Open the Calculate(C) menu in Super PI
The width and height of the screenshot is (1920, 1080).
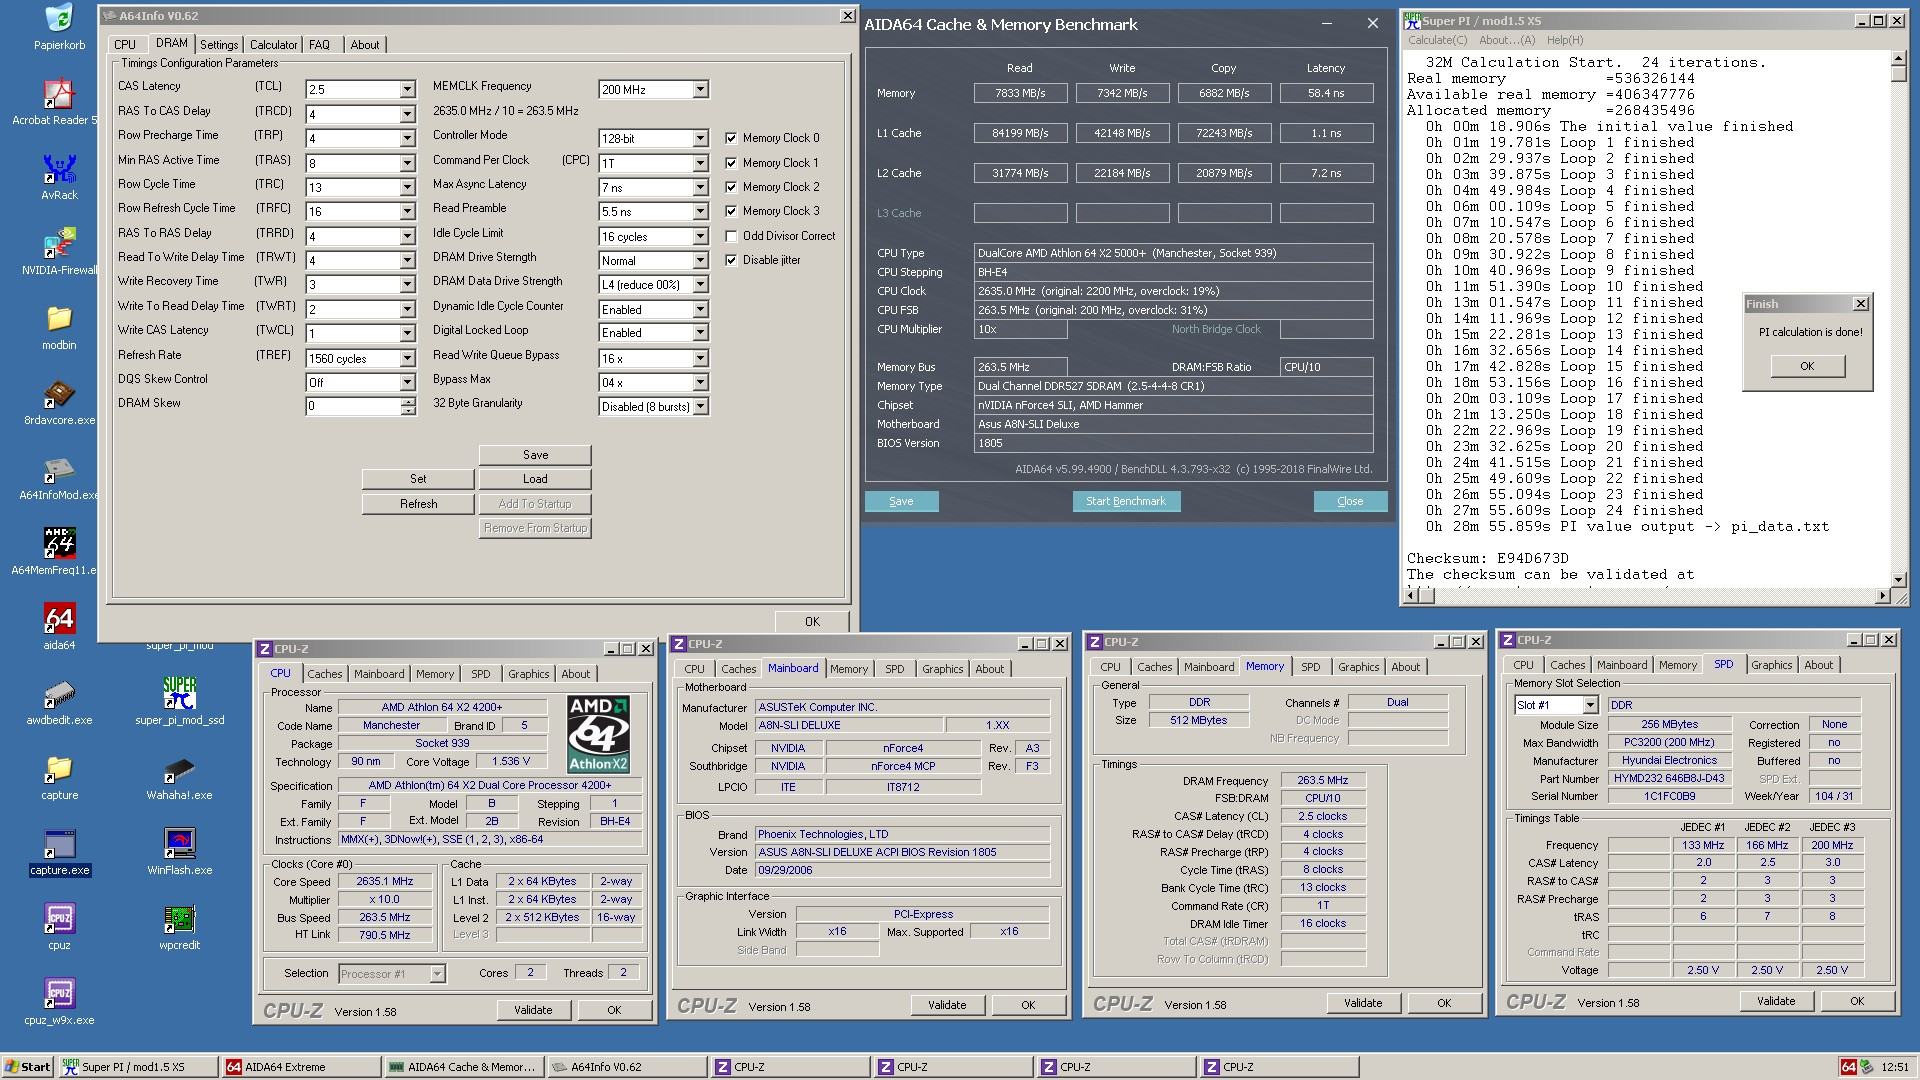point(1437,40)
